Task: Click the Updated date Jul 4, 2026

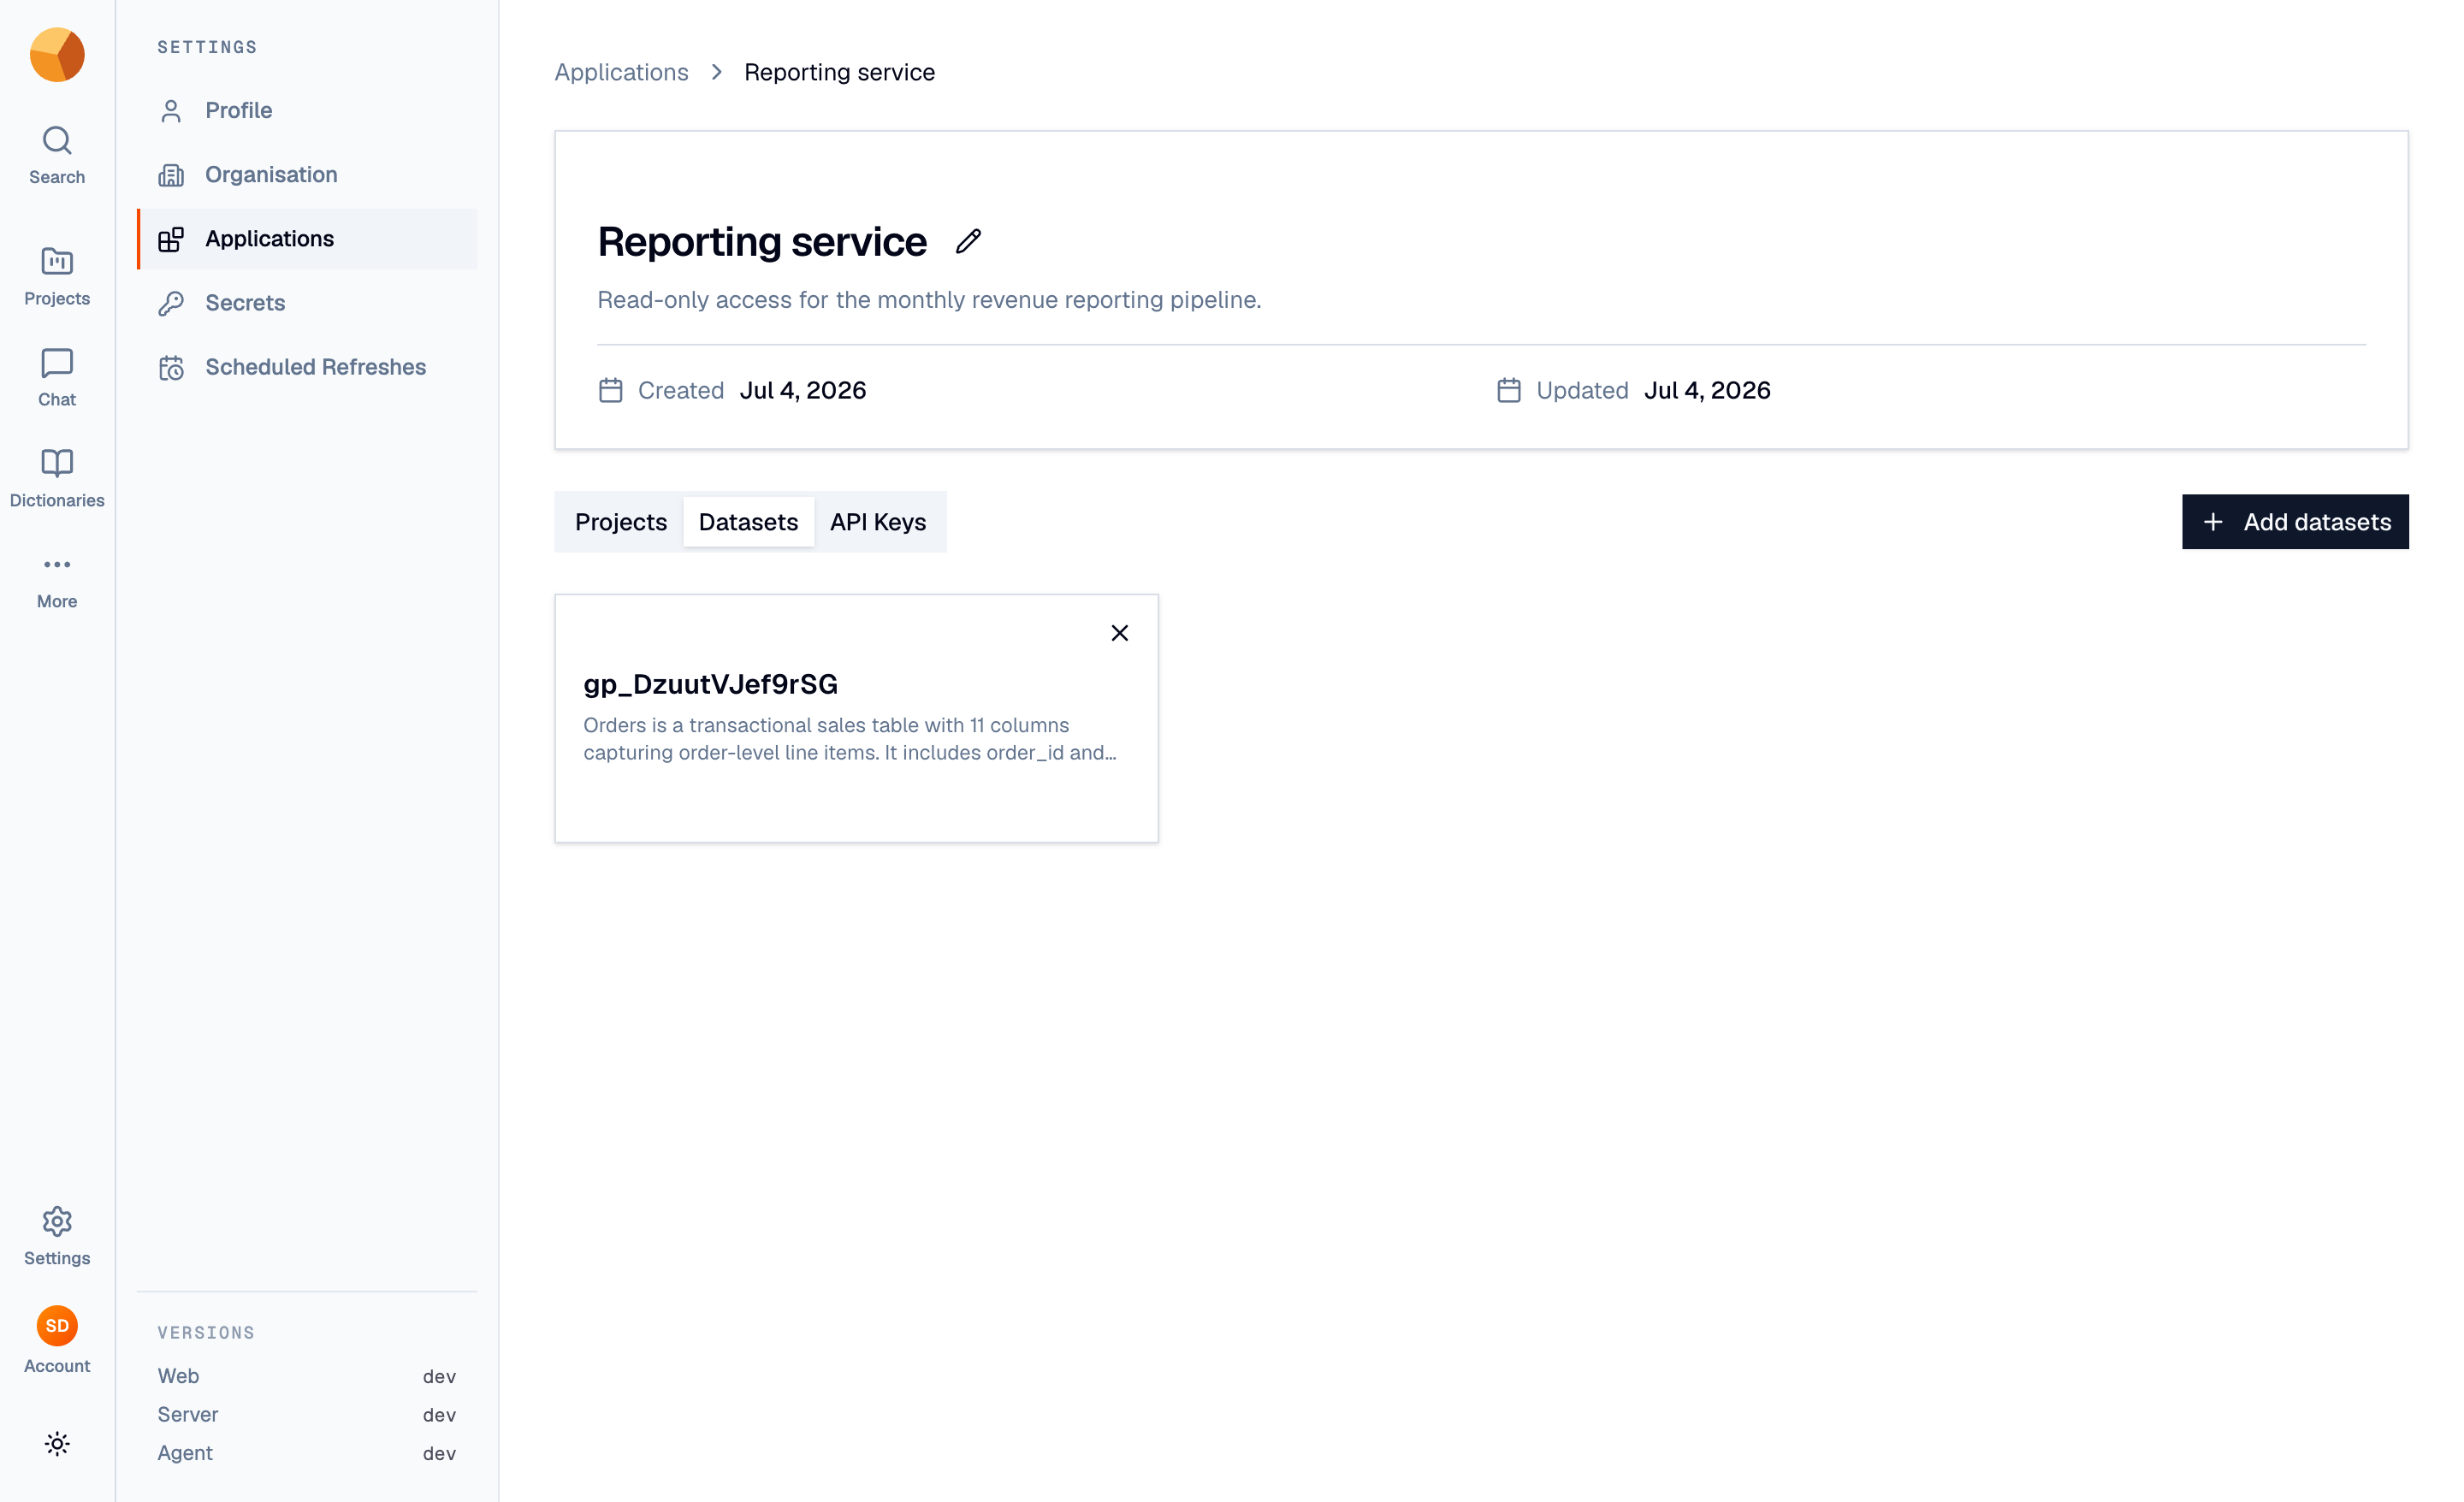Action: click(1707, 390)
